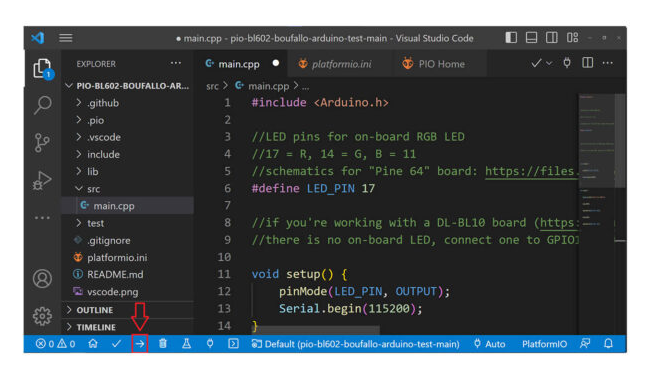Screen dimensions: 660x374
Task: Click the PlatformIO Clean trash icon
Action: [163, 344]
